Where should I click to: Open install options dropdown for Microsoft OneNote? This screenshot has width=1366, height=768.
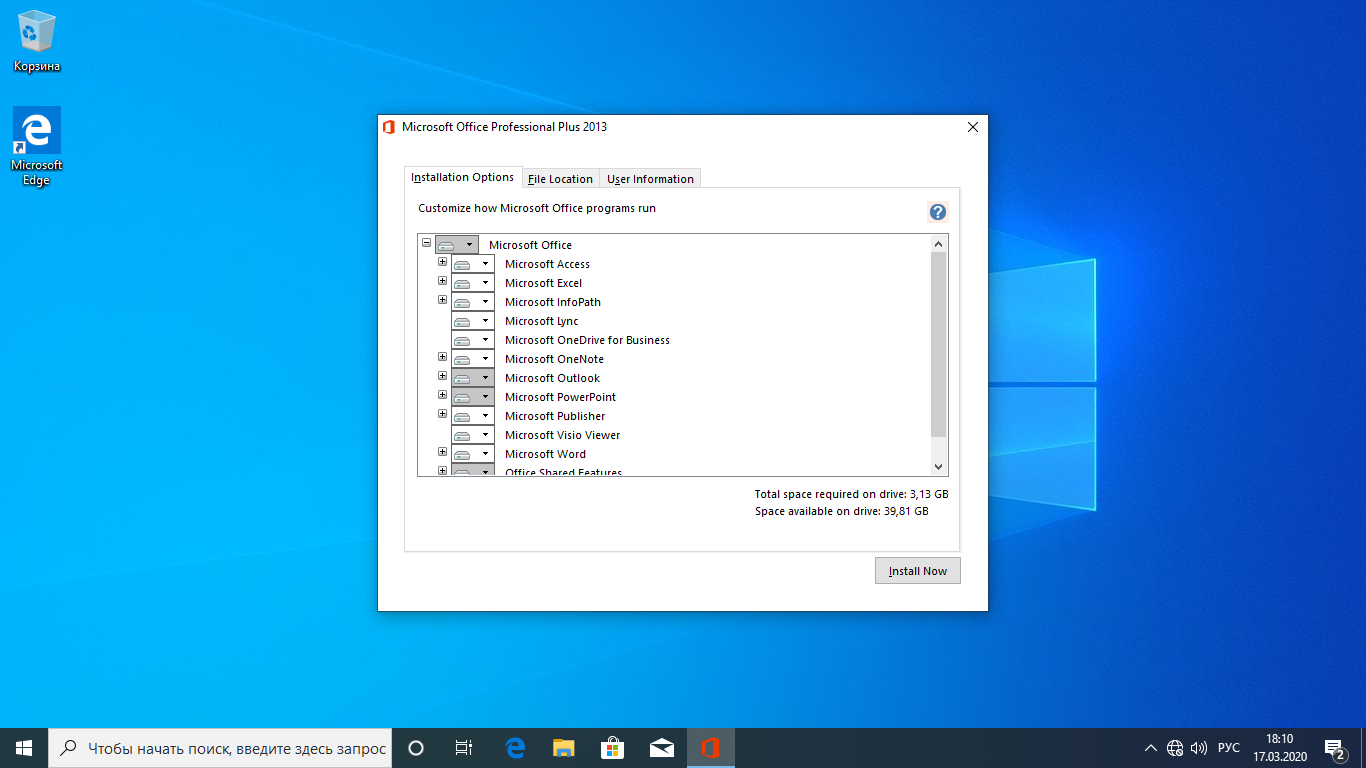coord(473,359)
